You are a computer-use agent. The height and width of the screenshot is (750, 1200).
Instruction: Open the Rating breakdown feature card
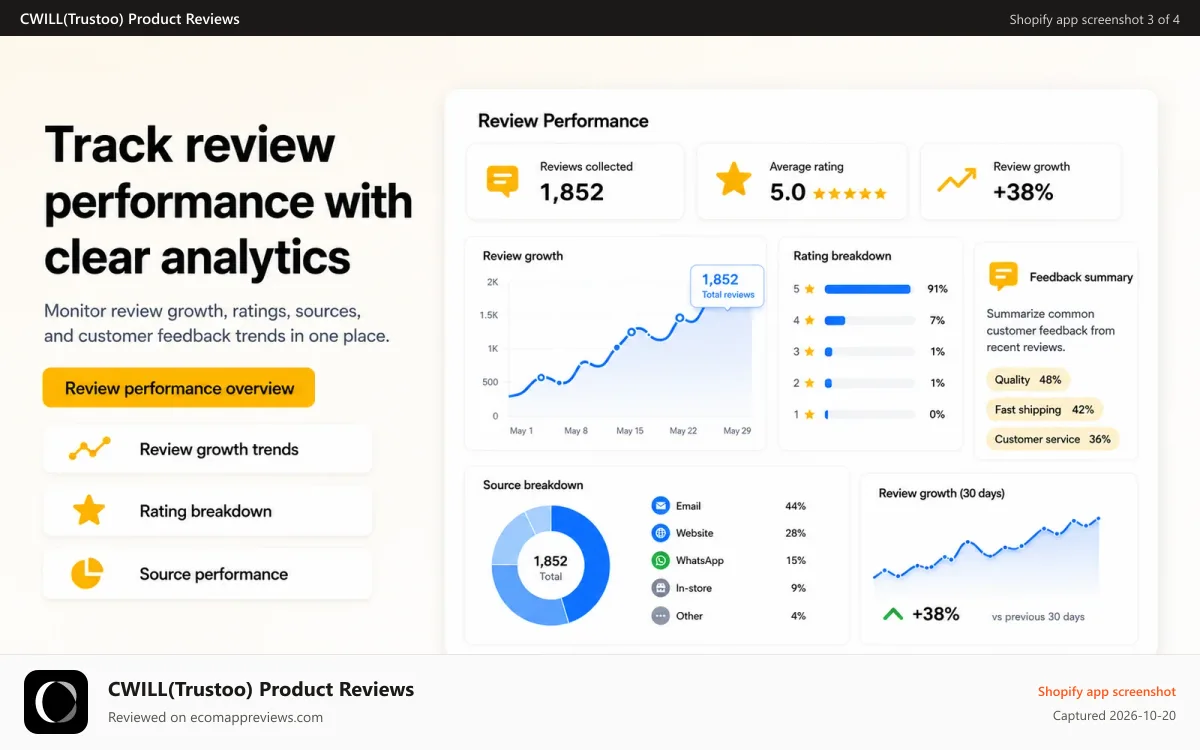[x=207, y=511]
